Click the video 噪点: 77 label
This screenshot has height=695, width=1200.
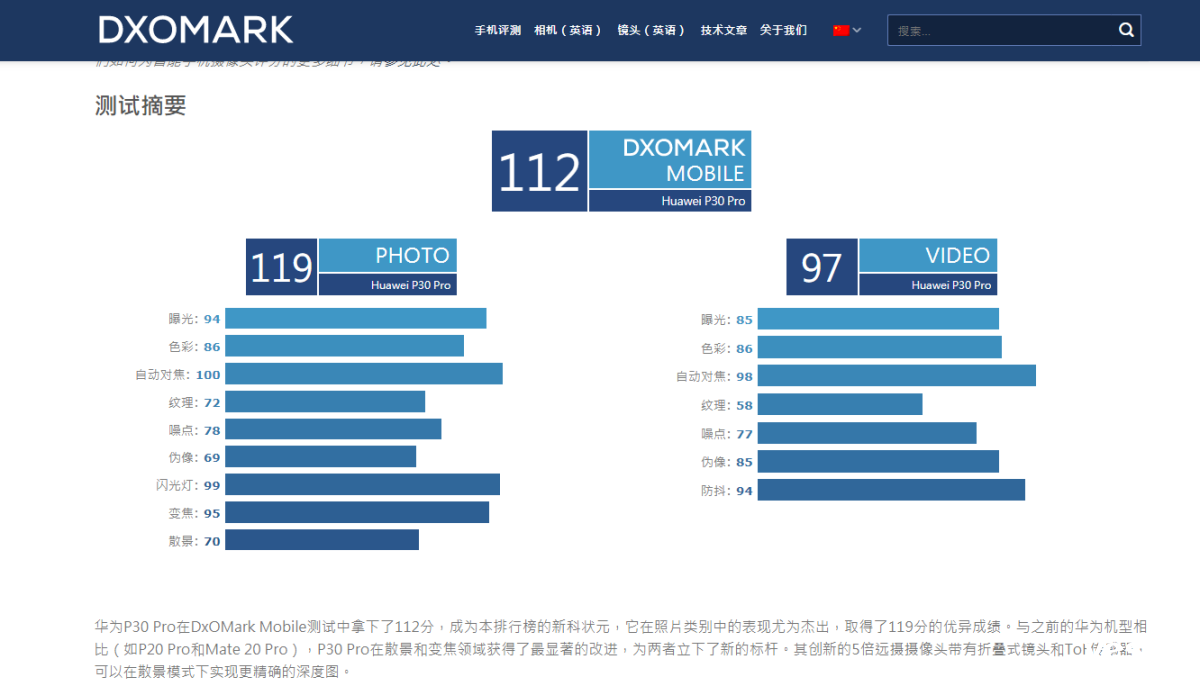[x=727, y=434]
